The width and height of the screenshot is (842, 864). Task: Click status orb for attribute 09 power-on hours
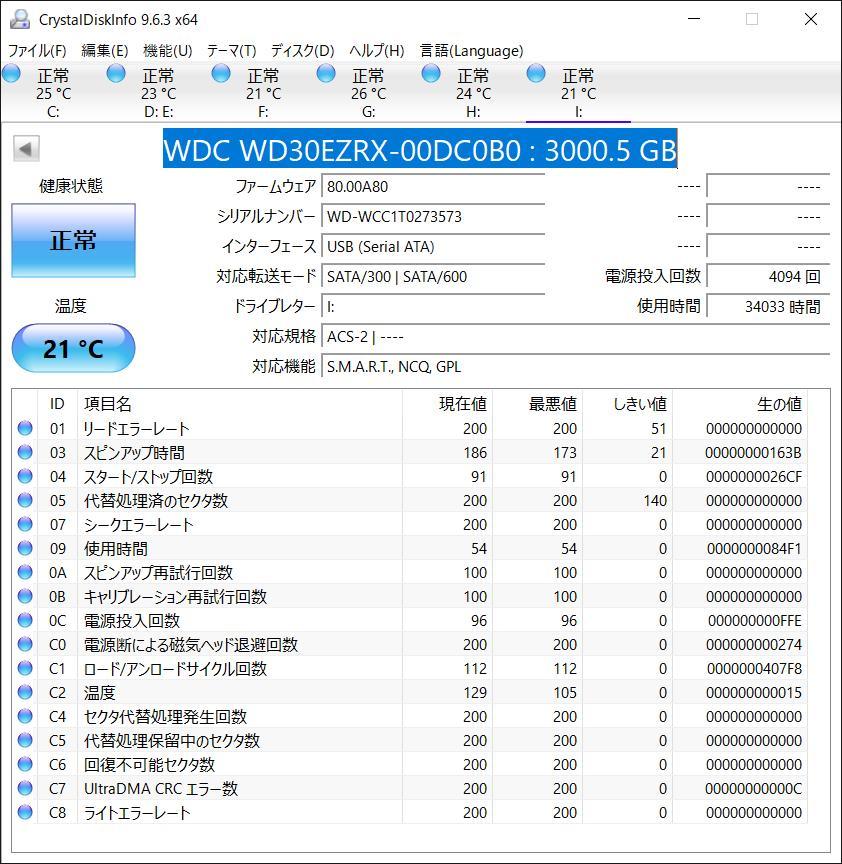coord(25,548)
